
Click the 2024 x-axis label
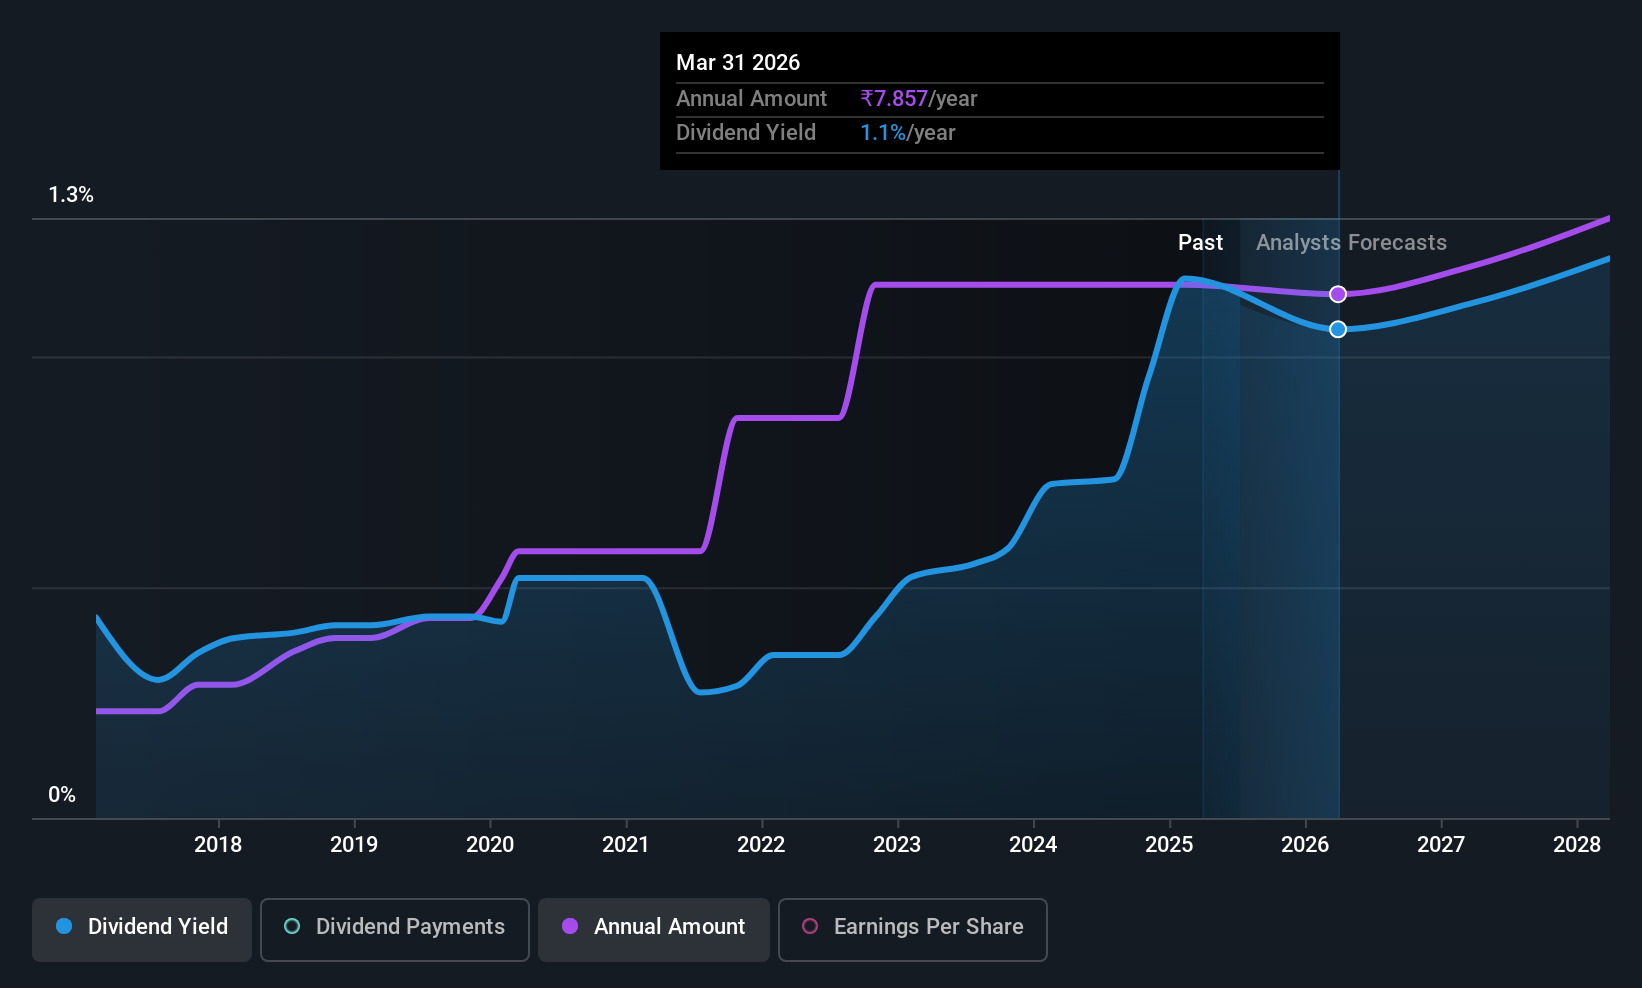[1033, 845]
